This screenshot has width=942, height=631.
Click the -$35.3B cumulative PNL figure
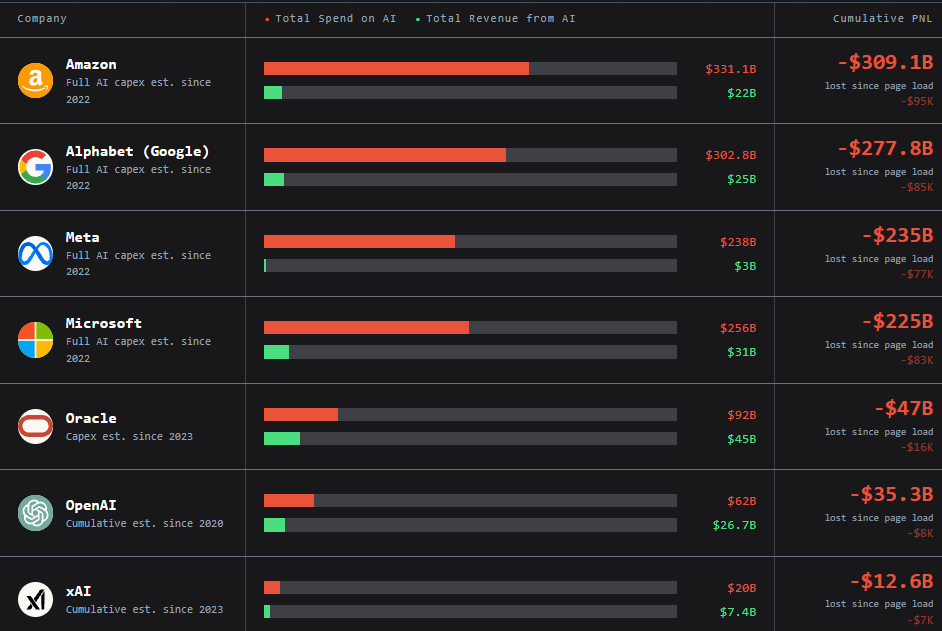click(891, 494)
